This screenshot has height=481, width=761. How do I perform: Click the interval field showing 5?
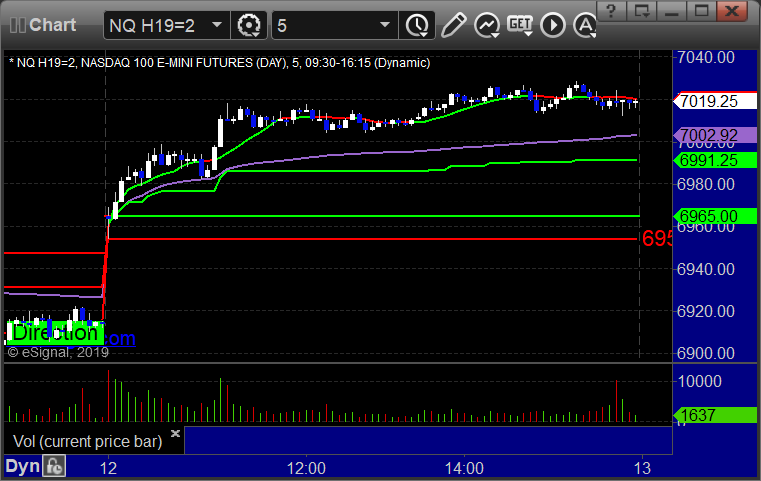[x=335, y=25]
